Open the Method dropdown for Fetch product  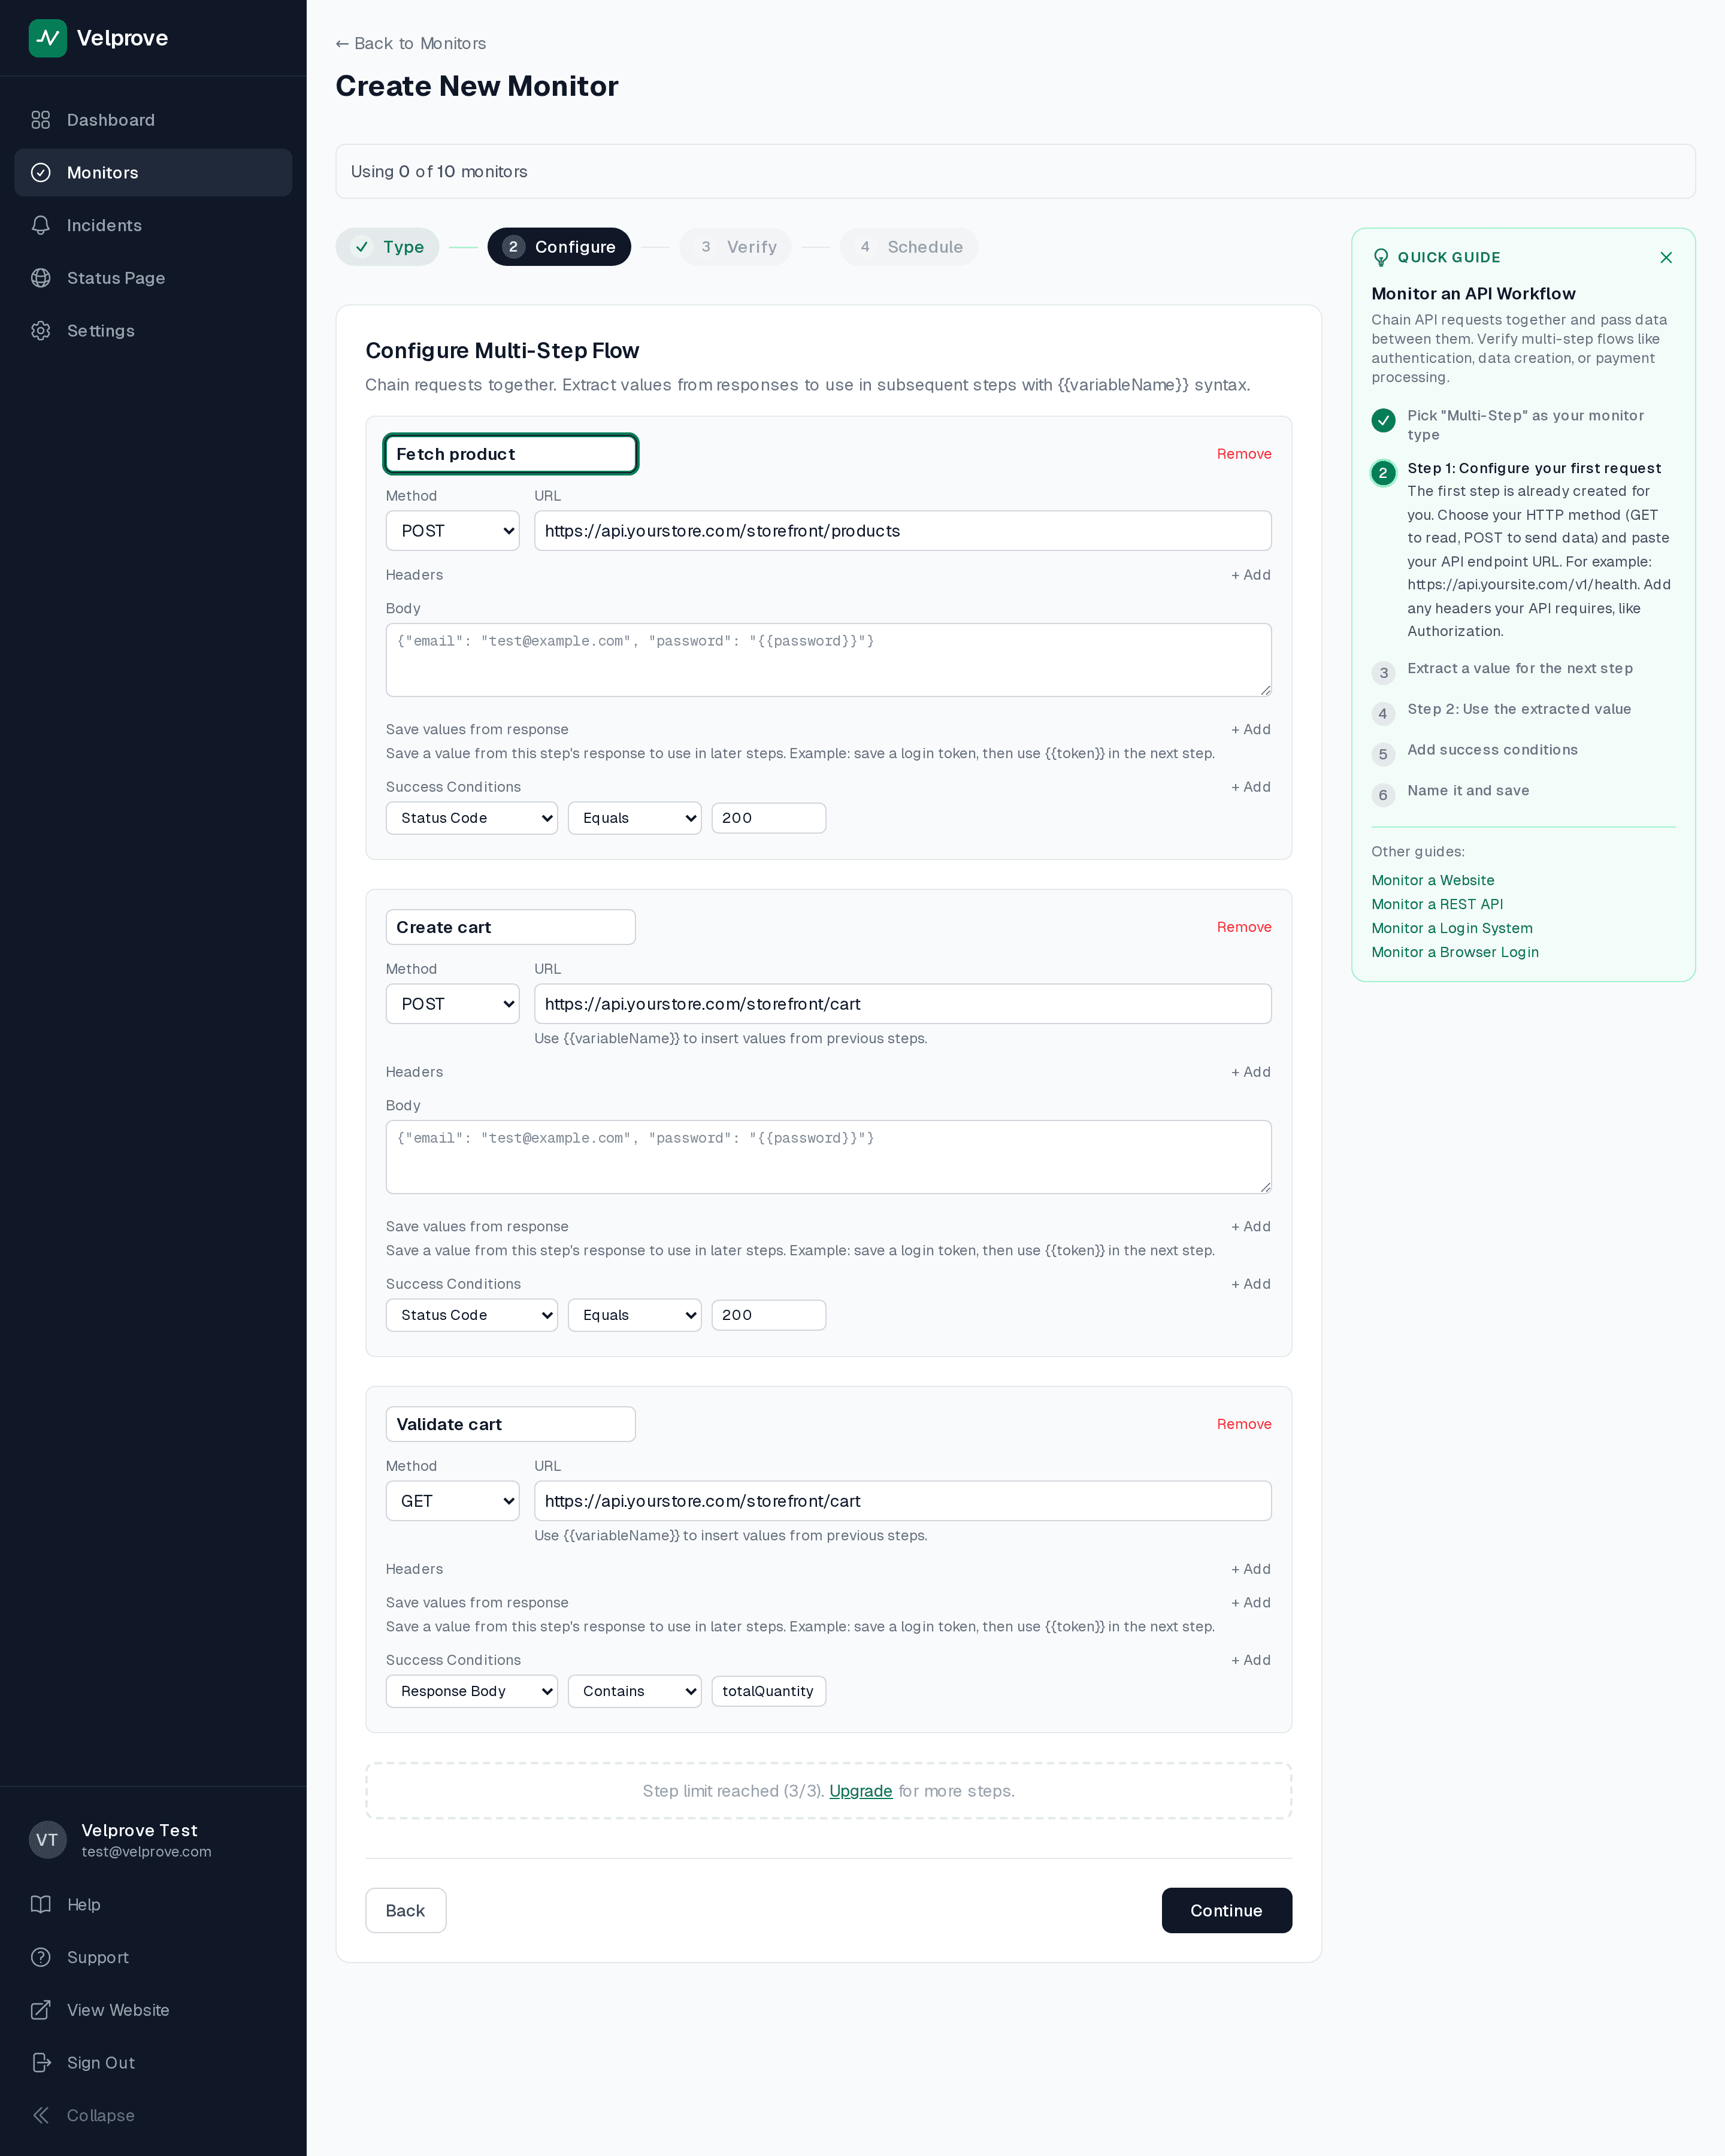pos(453,531)
